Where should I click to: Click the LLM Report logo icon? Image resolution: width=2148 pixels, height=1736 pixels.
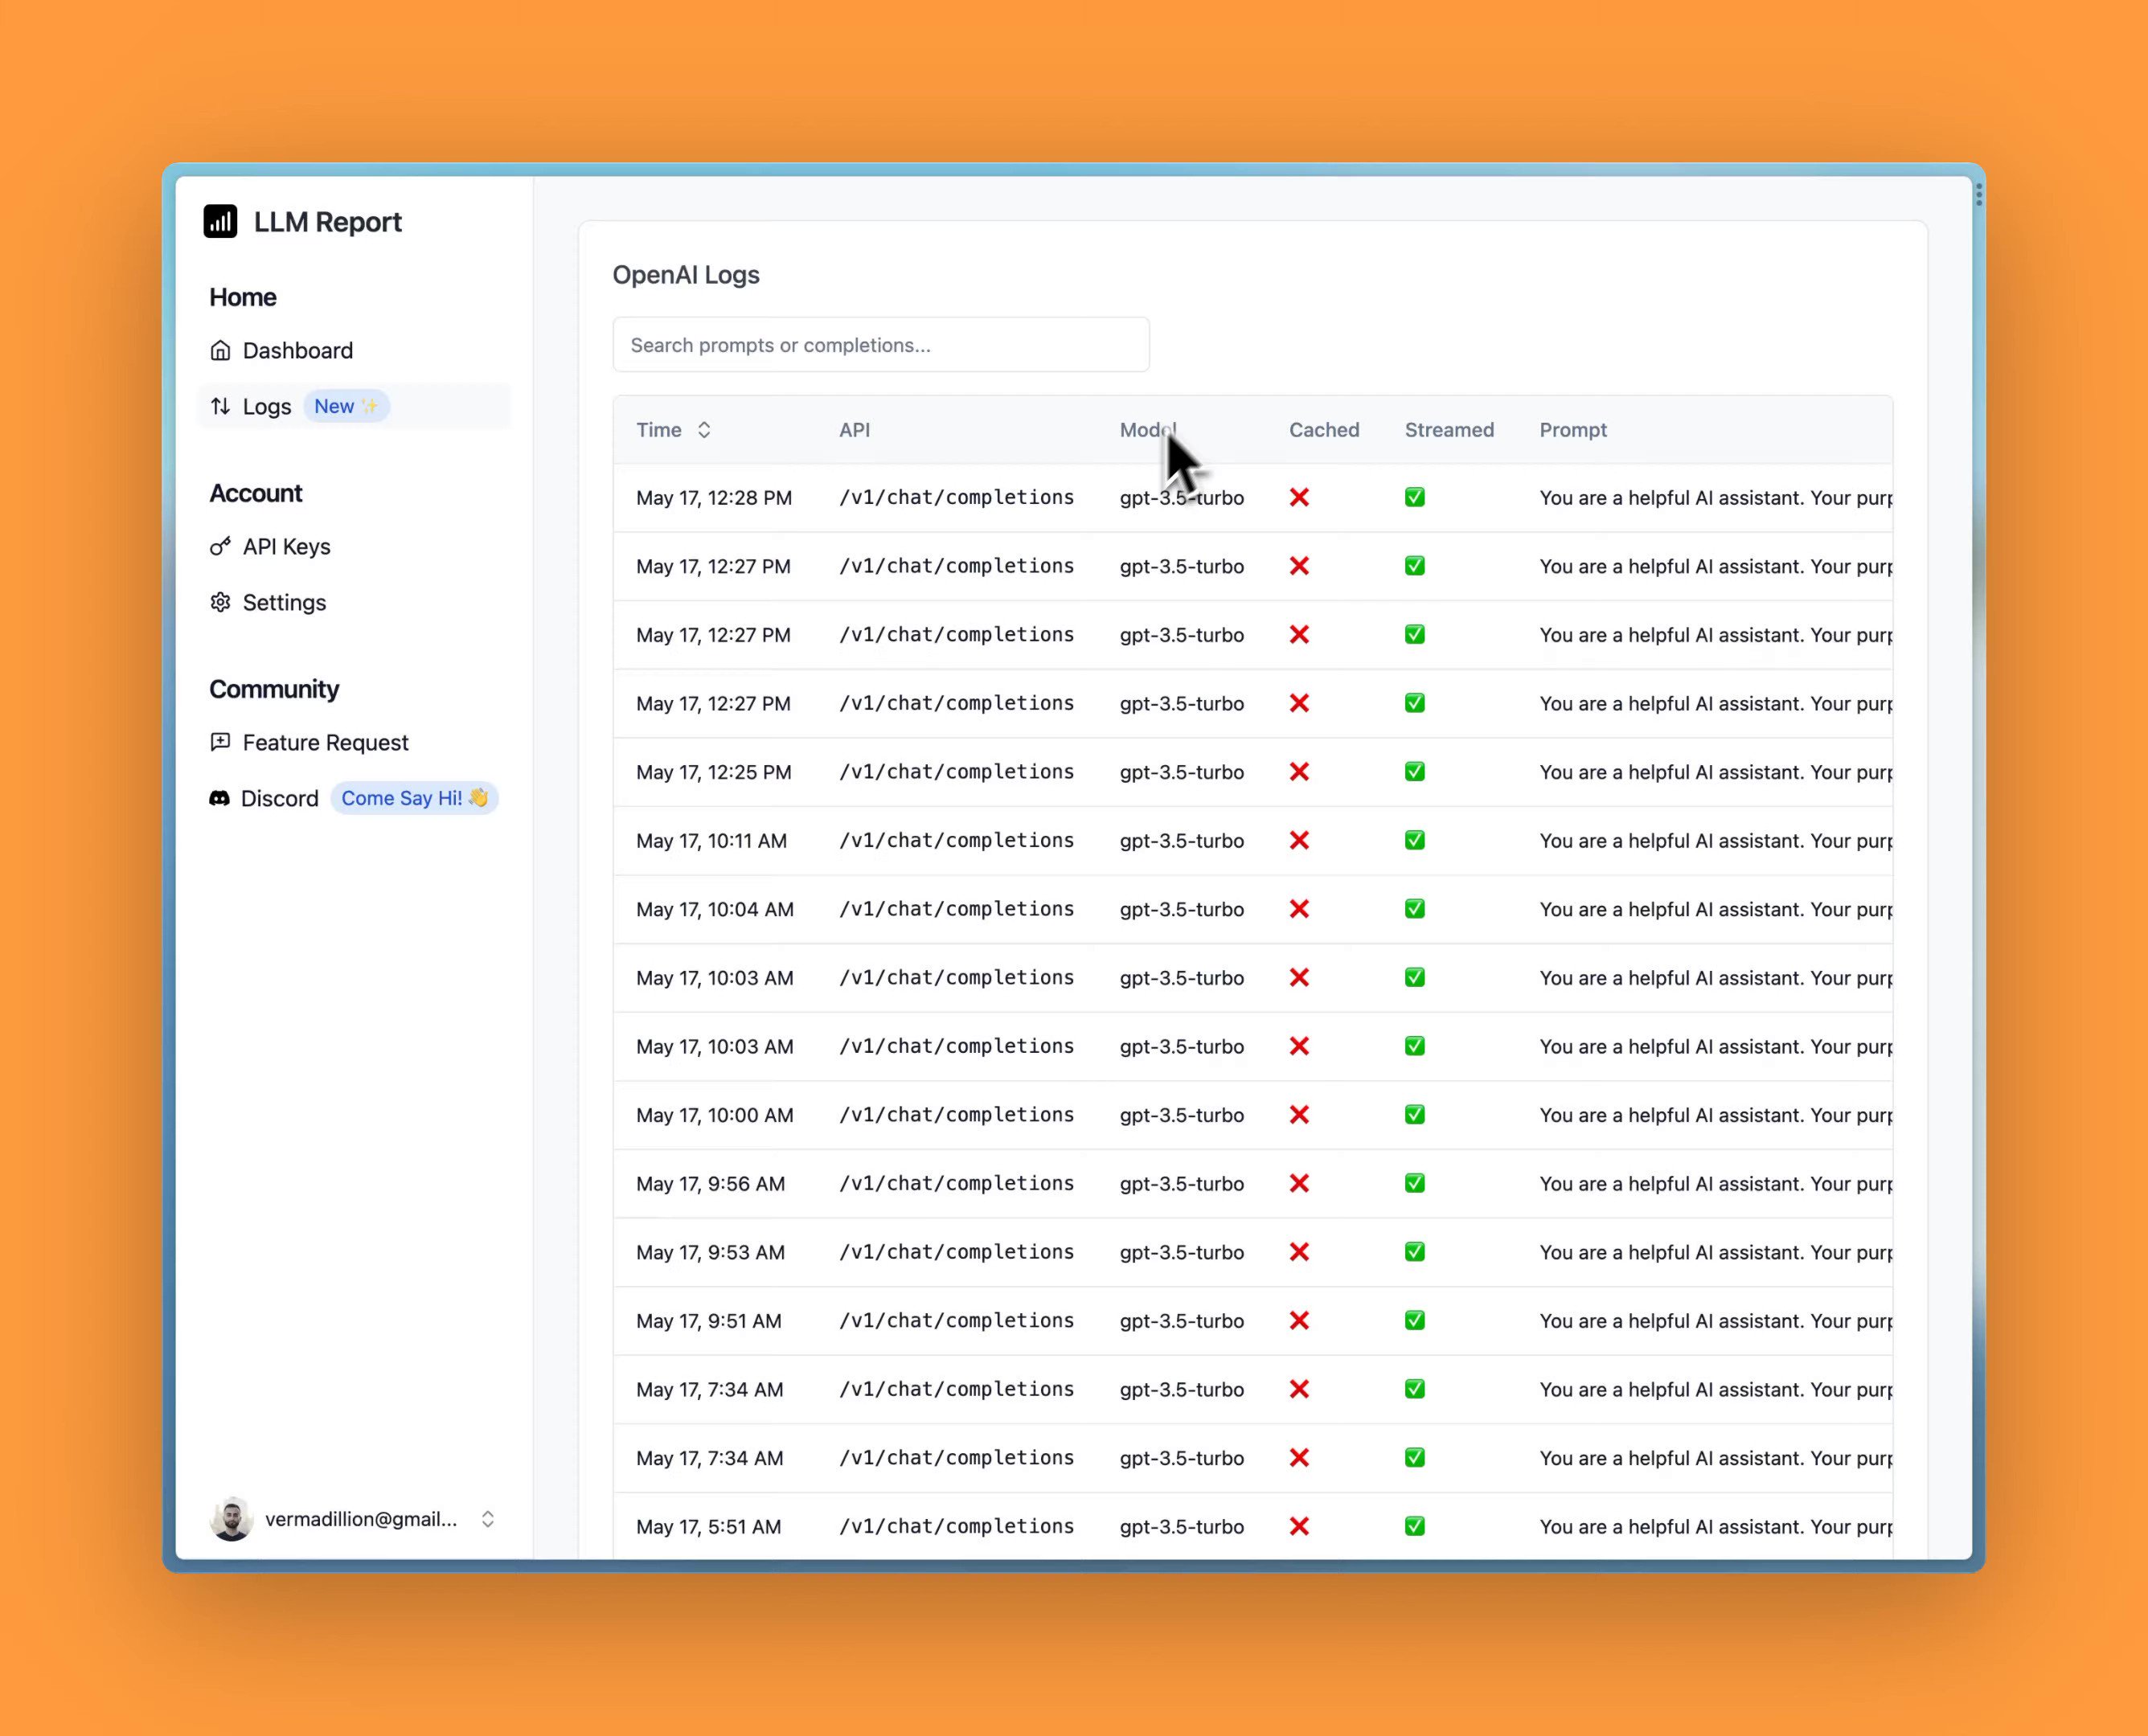click(x=220, y=221)
